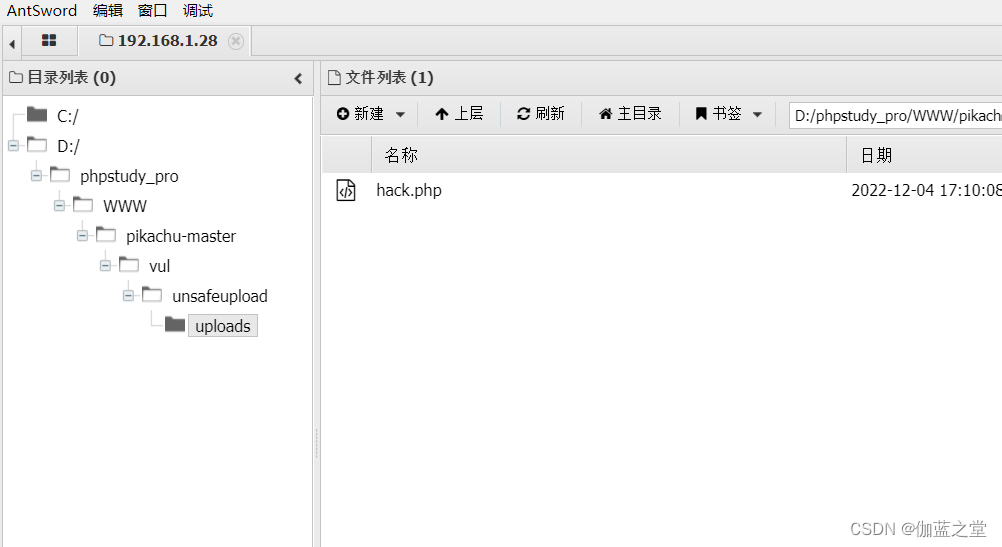The image size is (1002, 547).
Task: Open the 书签 dropdown arrow
Action: coord(757,115)
